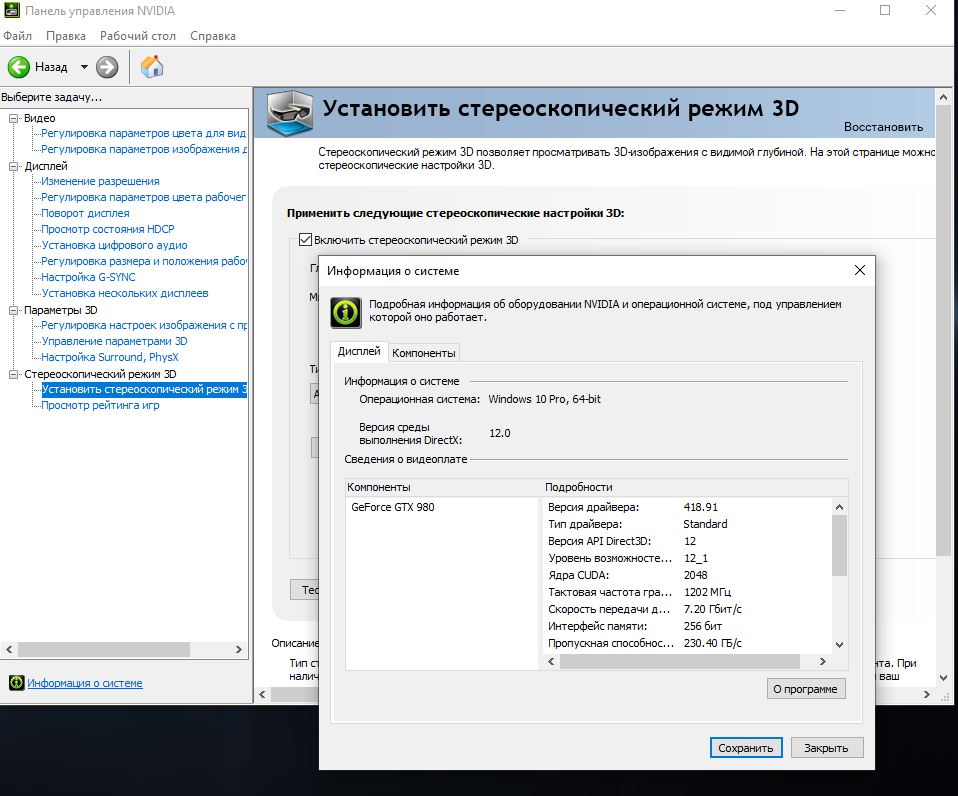Select Регулировка размера и положения item
Screen dimensions: 958x796
(x=144, y=261)
